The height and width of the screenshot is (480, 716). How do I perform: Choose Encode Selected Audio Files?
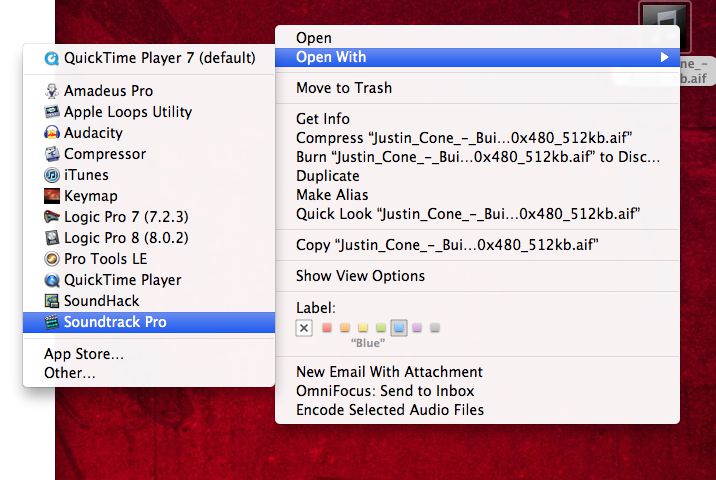click(x=477, y=410)
